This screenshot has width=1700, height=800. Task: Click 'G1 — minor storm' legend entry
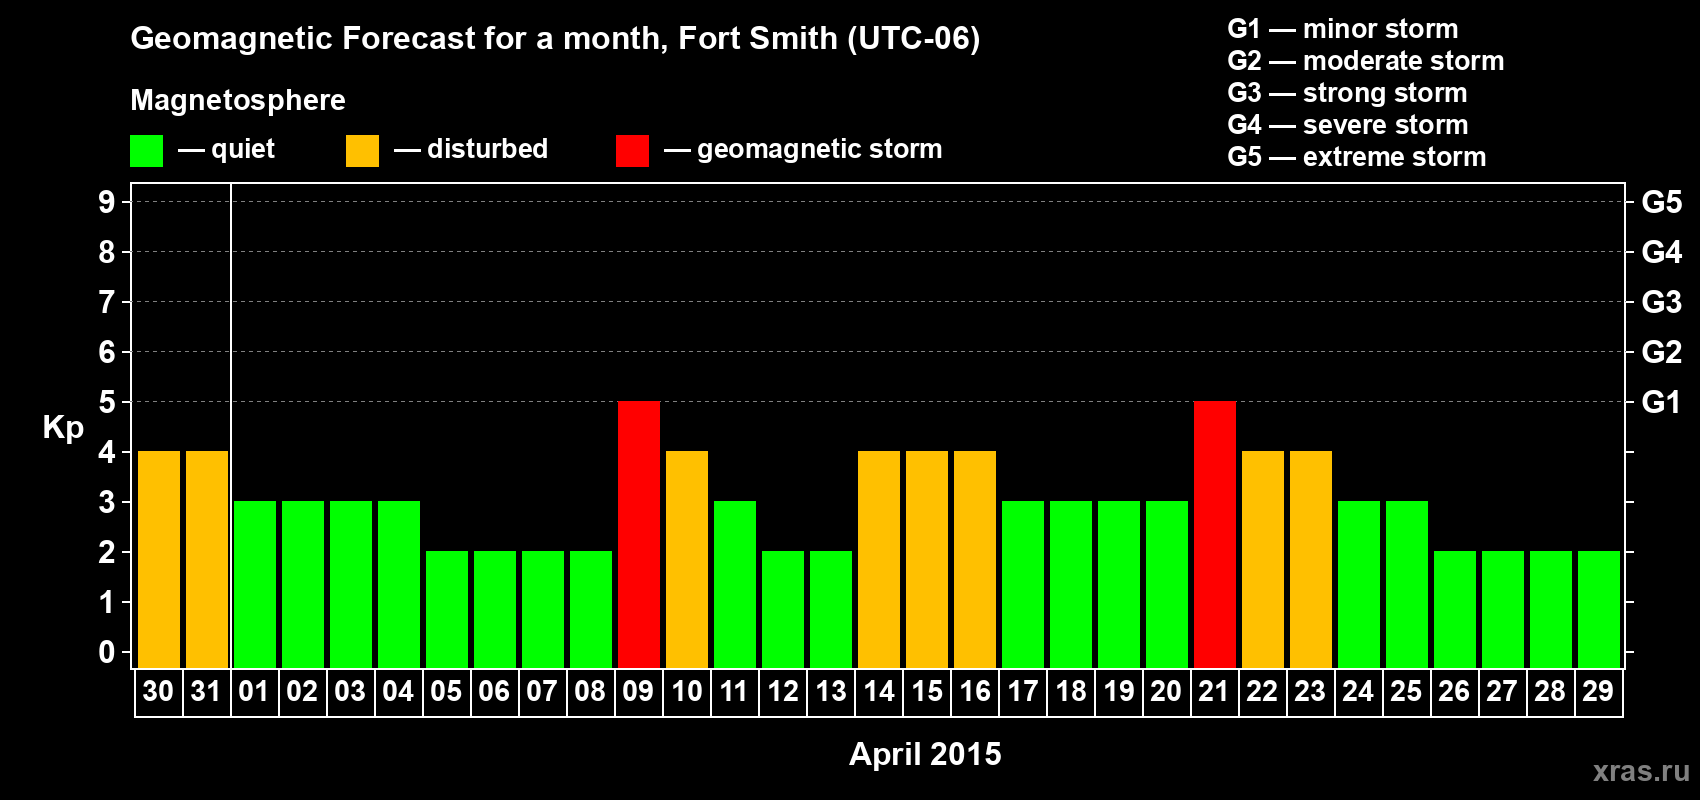(x=1342, y=29)
